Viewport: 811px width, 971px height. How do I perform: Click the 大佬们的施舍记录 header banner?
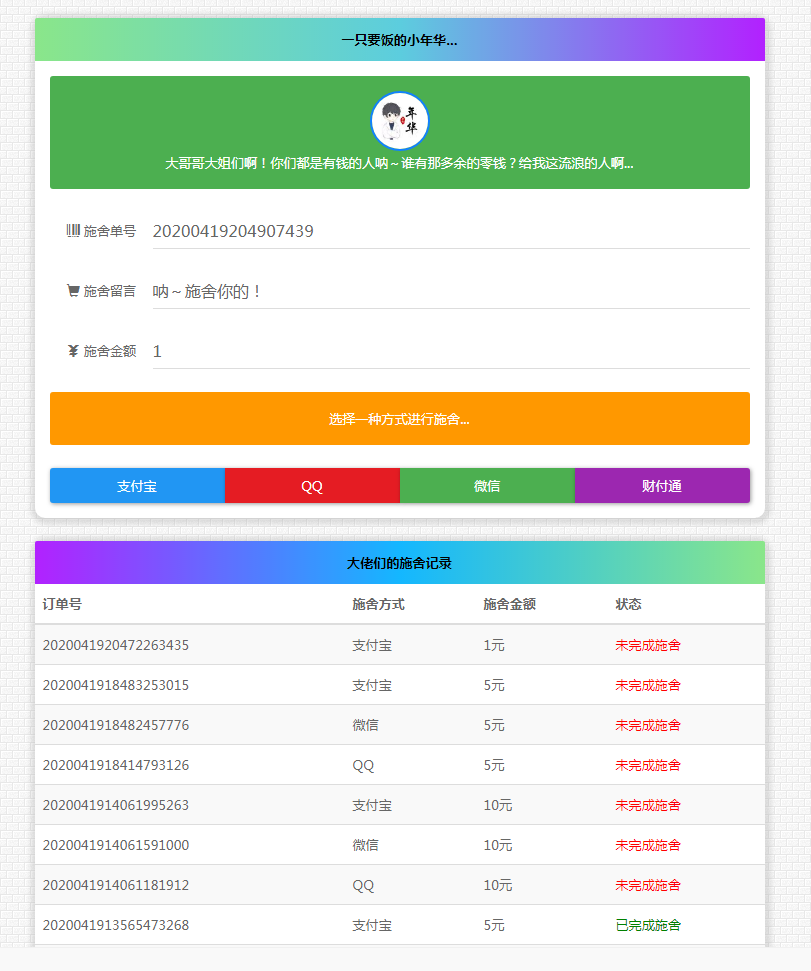(399, 562)
